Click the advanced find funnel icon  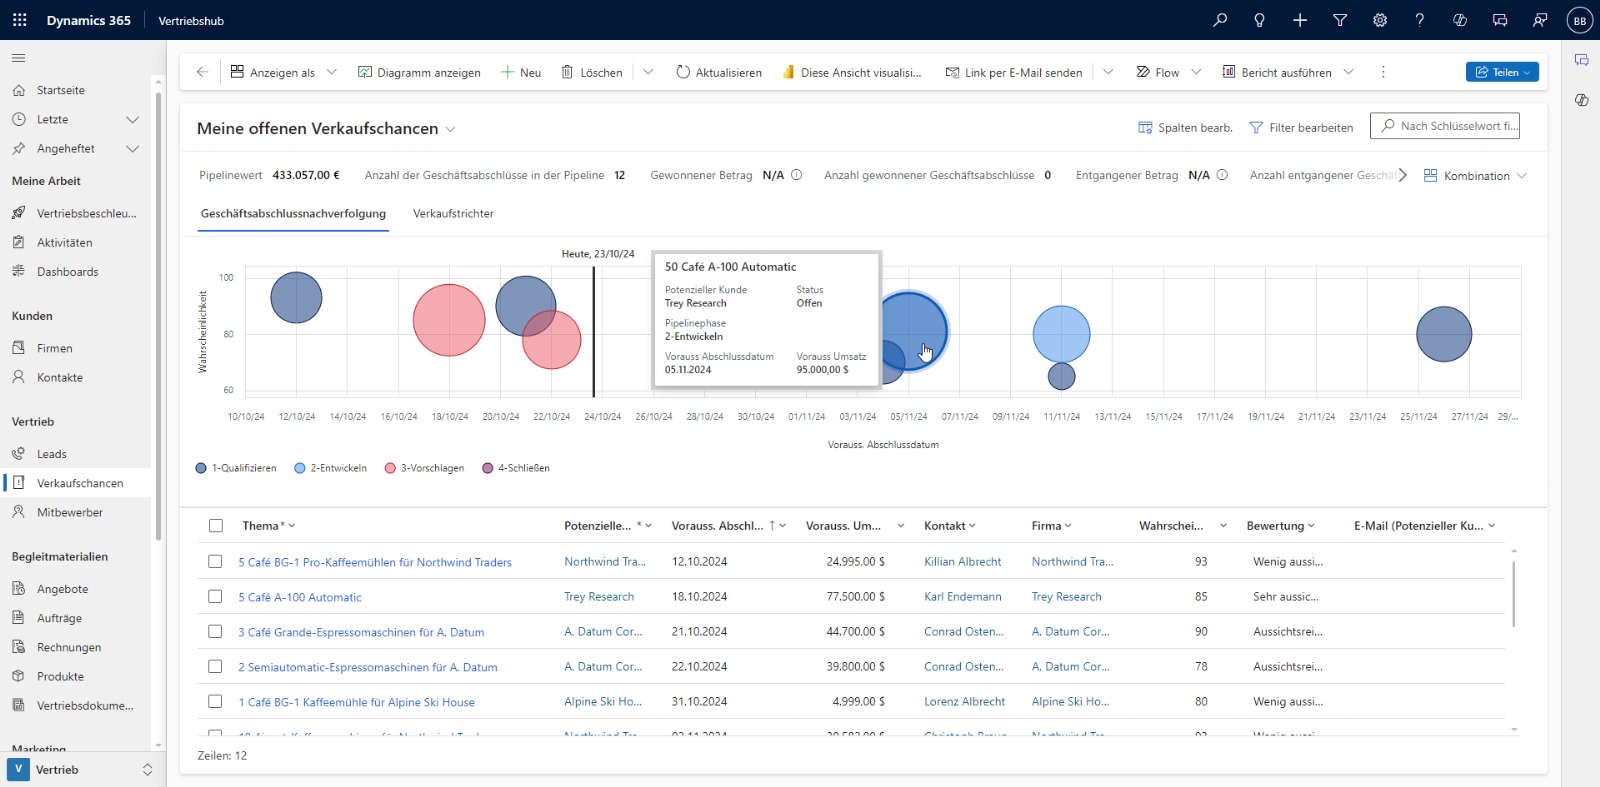pos(1340,20)
